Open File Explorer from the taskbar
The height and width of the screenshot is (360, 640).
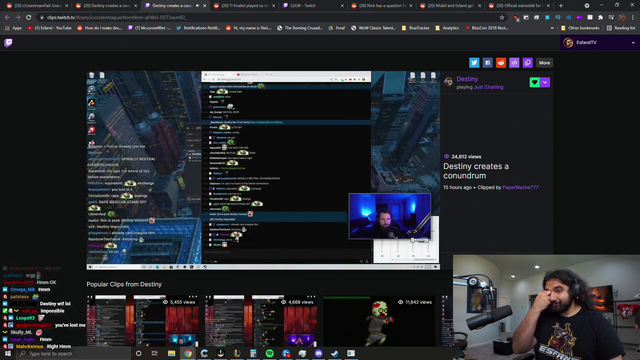[x=171, y=353]
